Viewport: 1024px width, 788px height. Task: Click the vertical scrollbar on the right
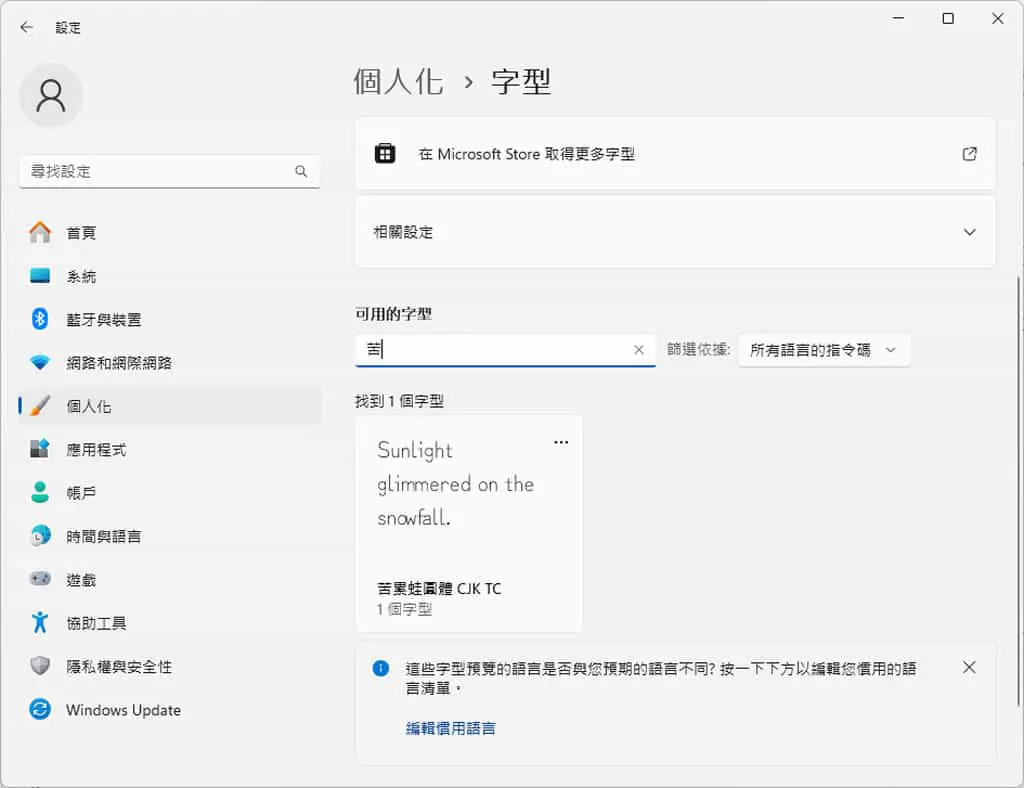(1018, 490)
